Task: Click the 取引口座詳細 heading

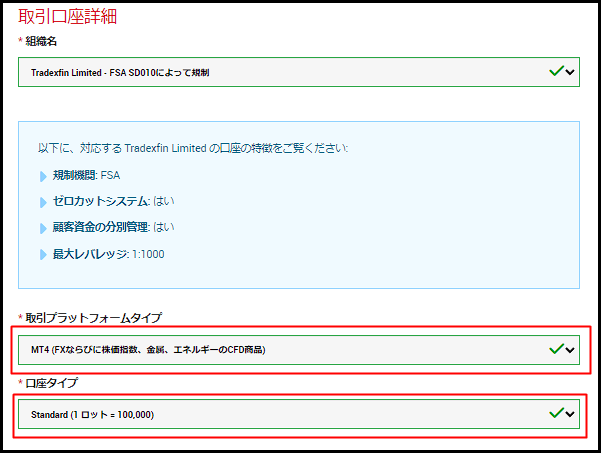Action: [x=67, y=16]
